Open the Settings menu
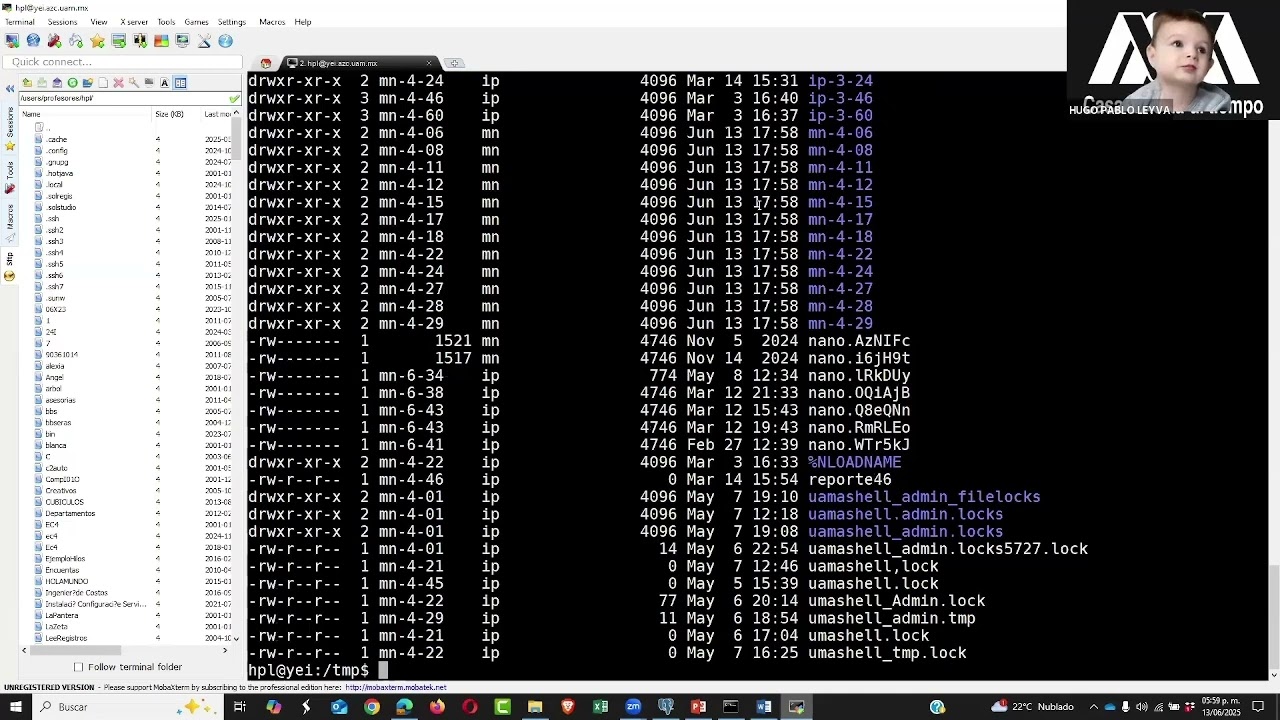Screen dimensions: 1280x720 (232, 22)
